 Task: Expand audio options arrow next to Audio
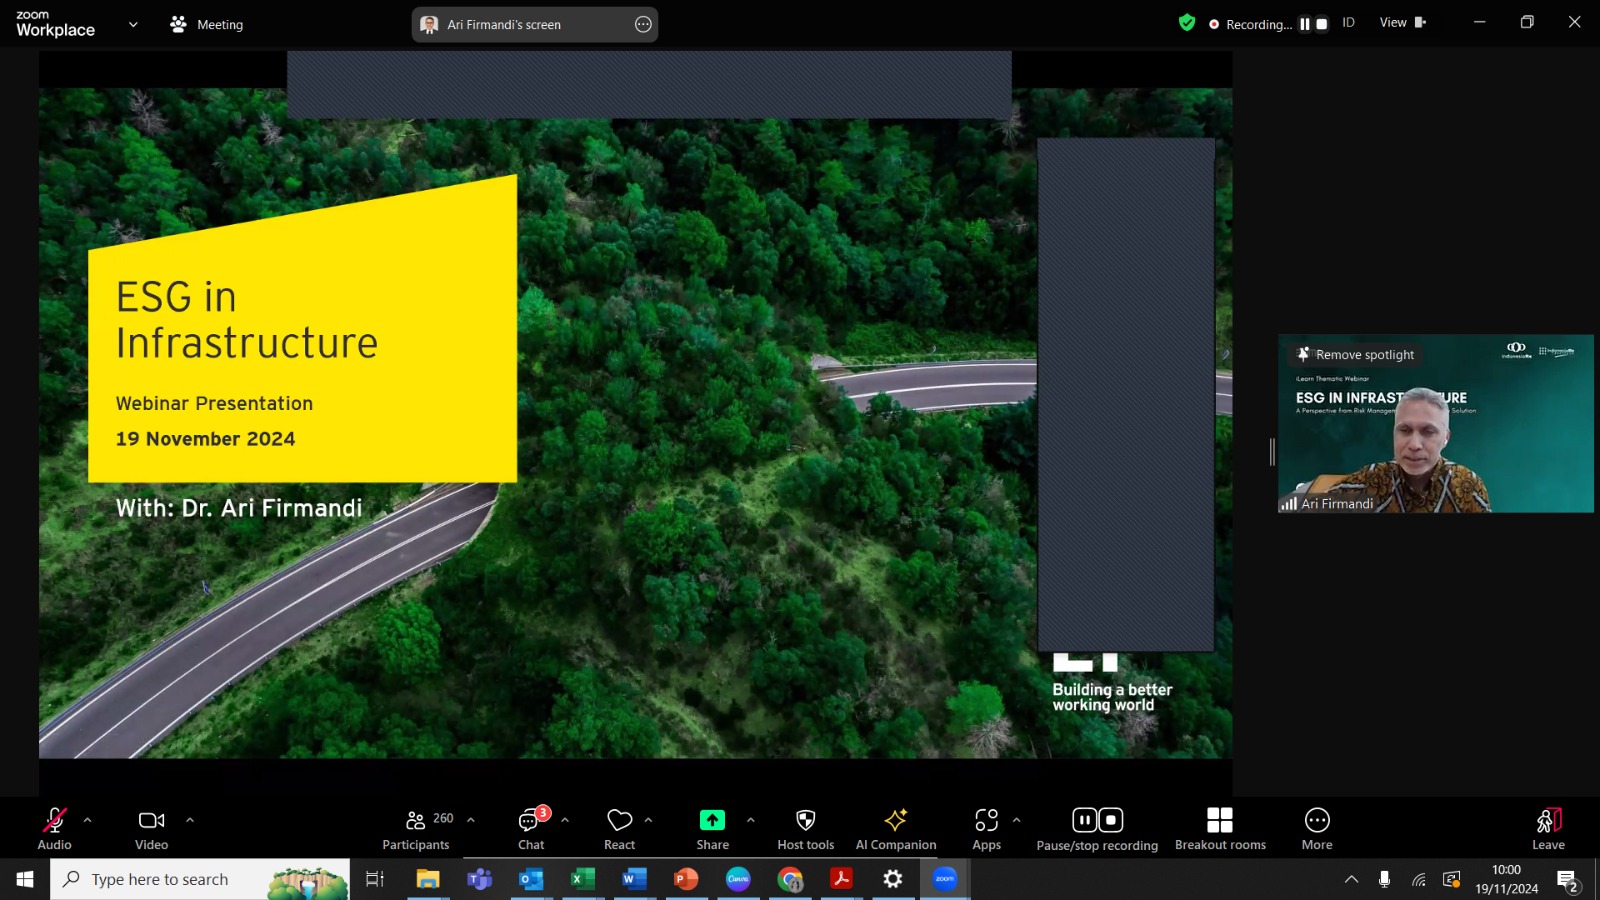[88, 820]
